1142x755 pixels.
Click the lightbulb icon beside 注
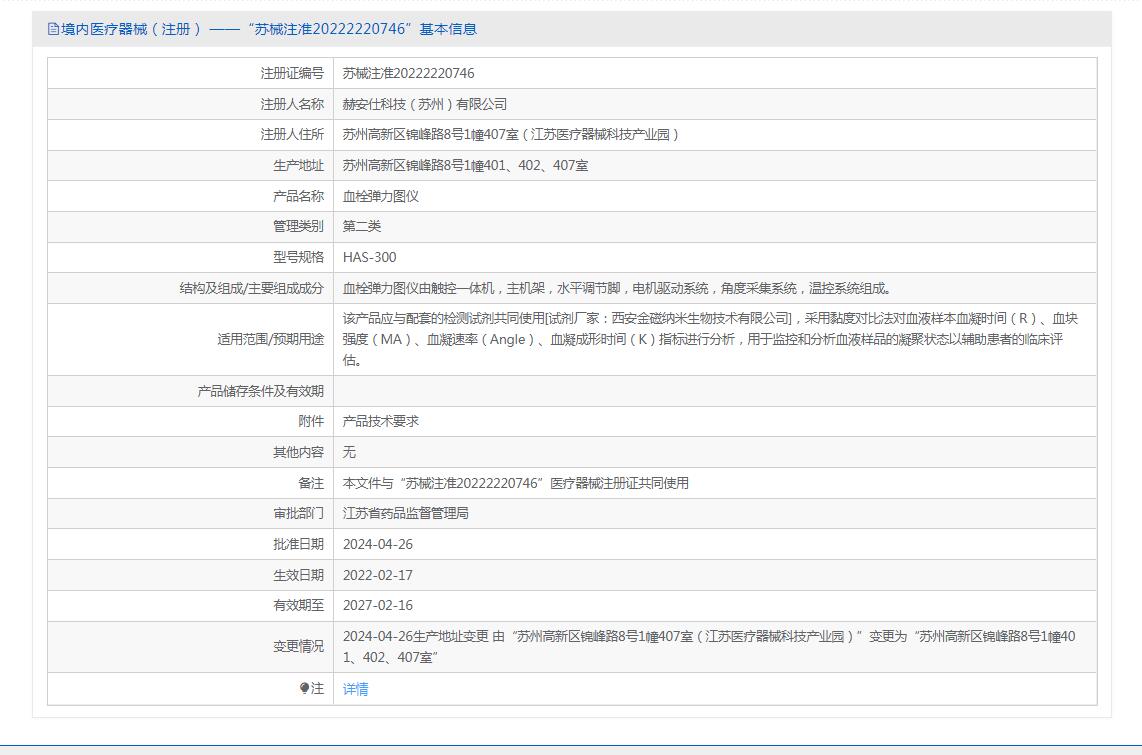tap(305, 688)
